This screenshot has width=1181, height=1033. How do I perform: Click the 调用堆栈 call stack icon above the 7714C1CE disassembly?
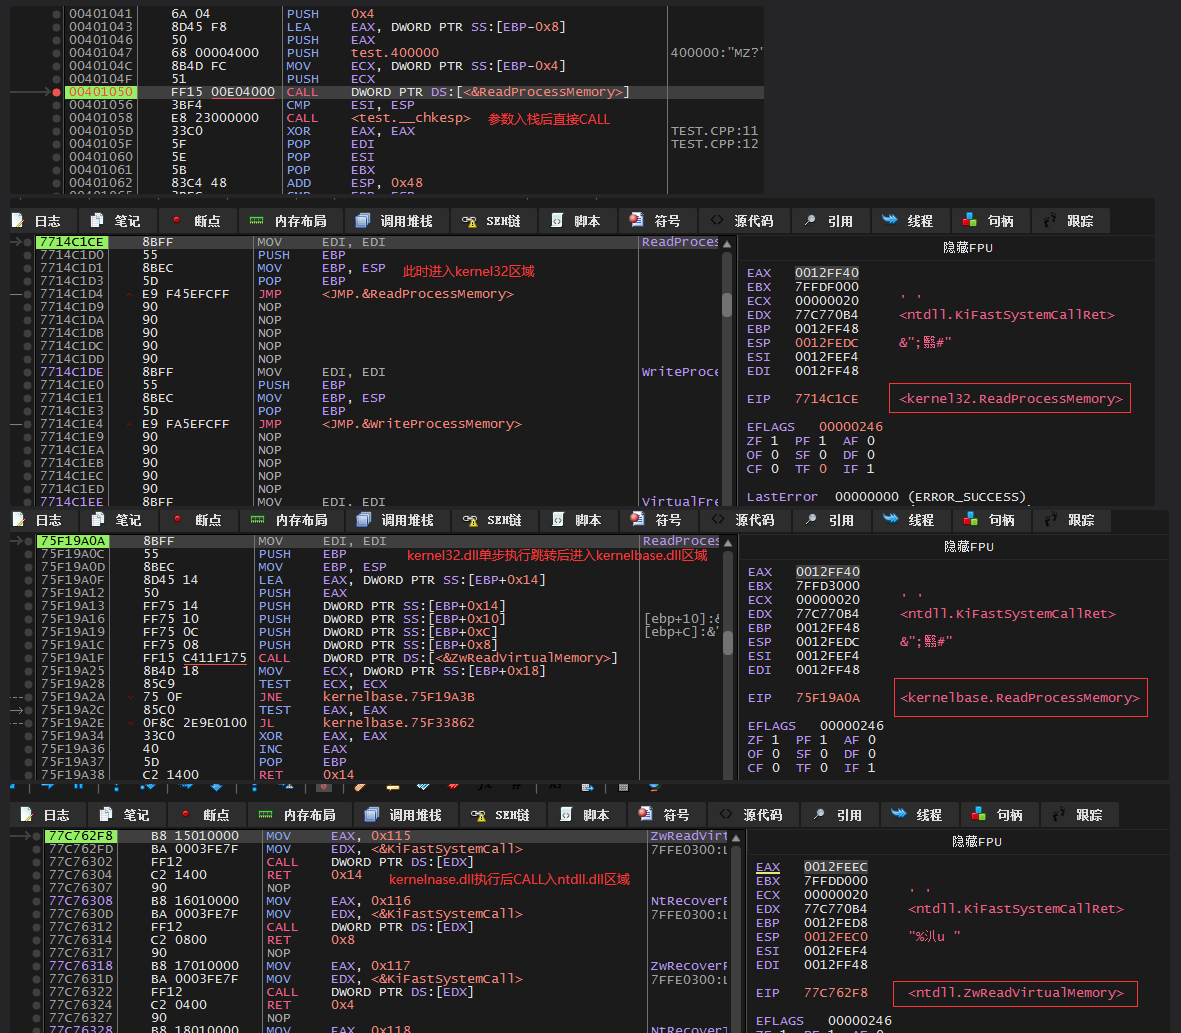point(362,221)
